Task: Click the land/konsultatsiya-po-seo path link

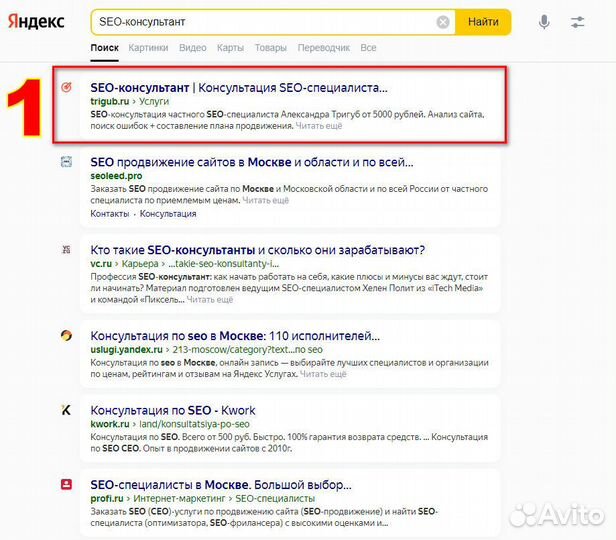Action: pyautogui.click(x=194, y=424)
